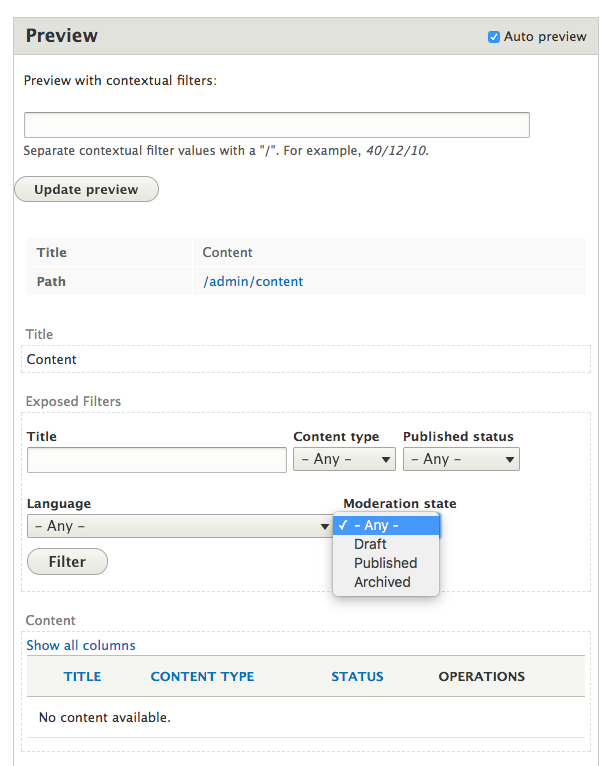Focus the Title exposed filter input
This screenshot has height=766, width=611.
tap(157, 460)
